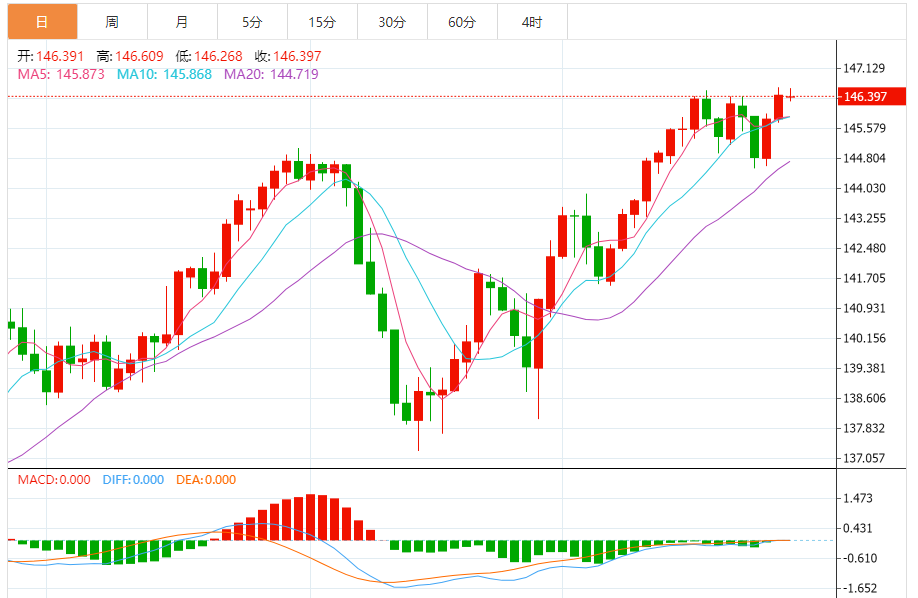Choose the 30分 timeframe tab
The width and height of the screenshot is (918, 598).
392,22
